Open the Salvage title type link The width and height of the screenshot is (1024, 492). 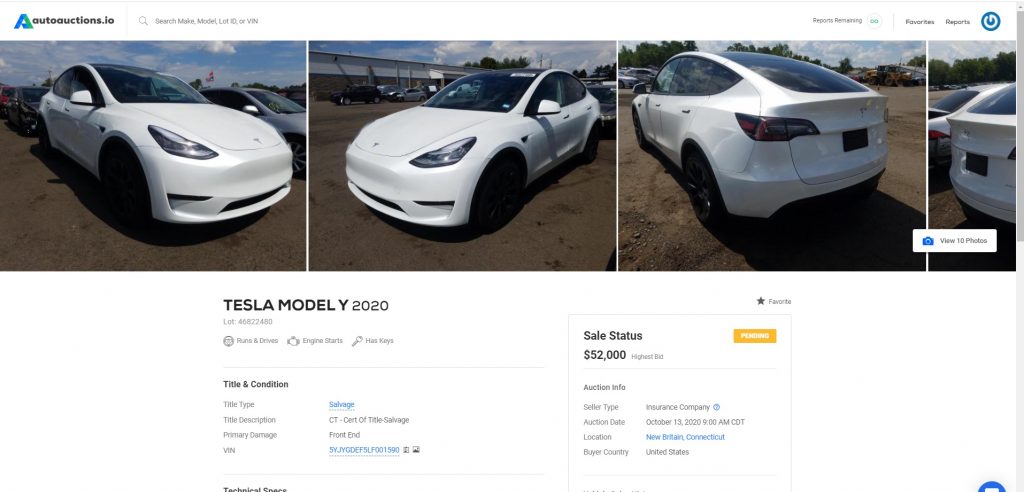(342, 404)
